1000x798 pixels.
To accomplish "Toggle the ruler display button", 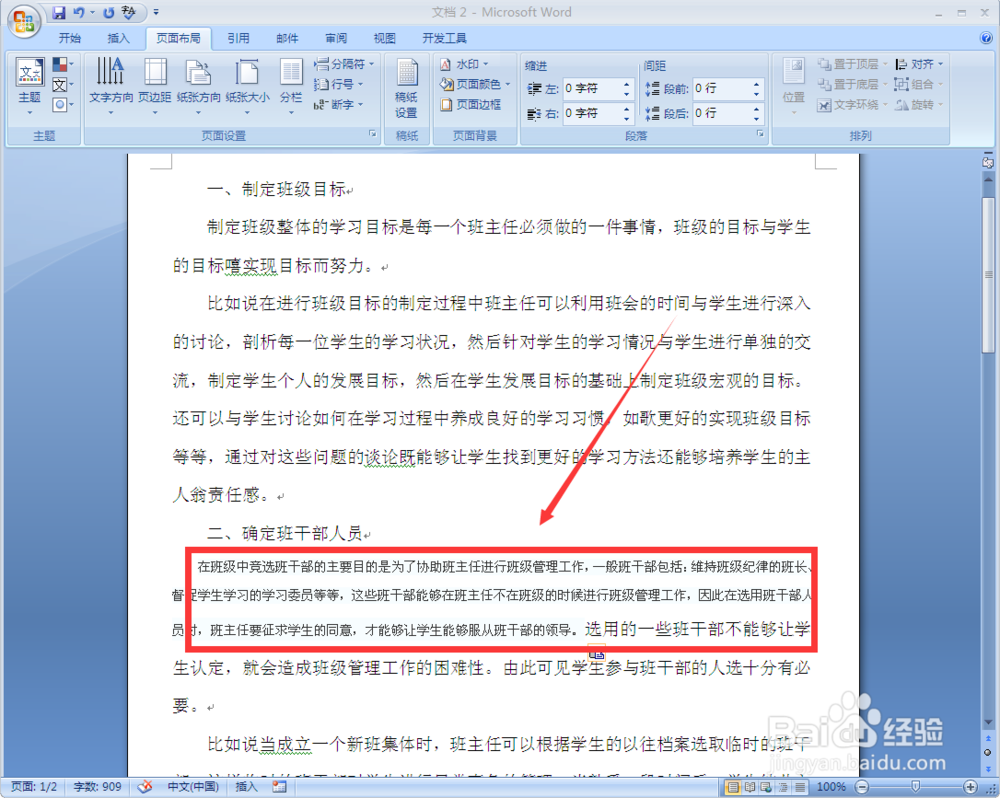I will click(988, 162).
